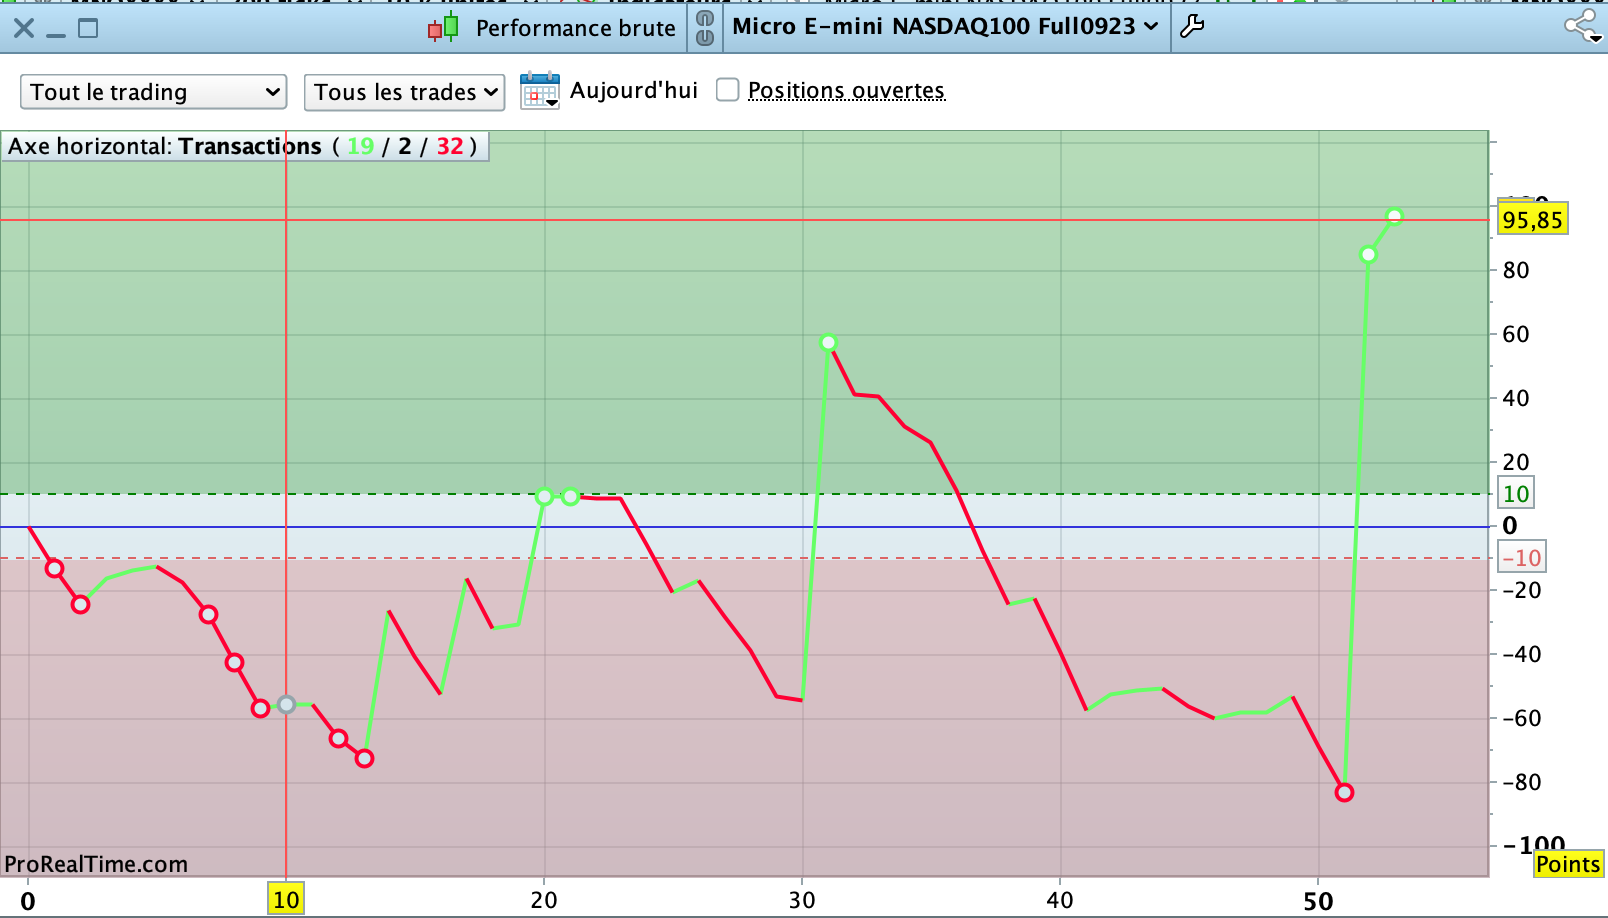Enable the Positions ouvertes checkbox
Viewport: 1608px width, 918px height.
coord(728,90)
